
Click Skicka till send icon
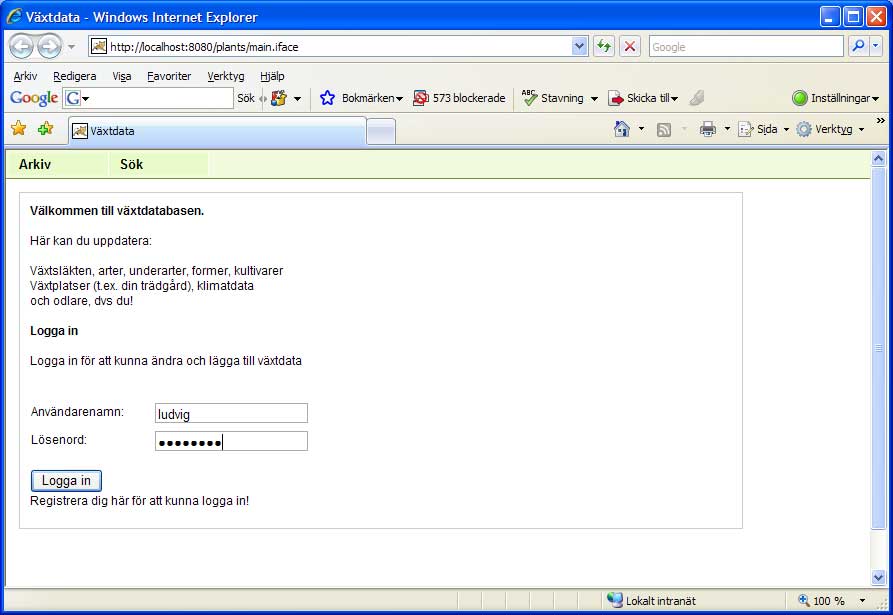pos(616,98)
